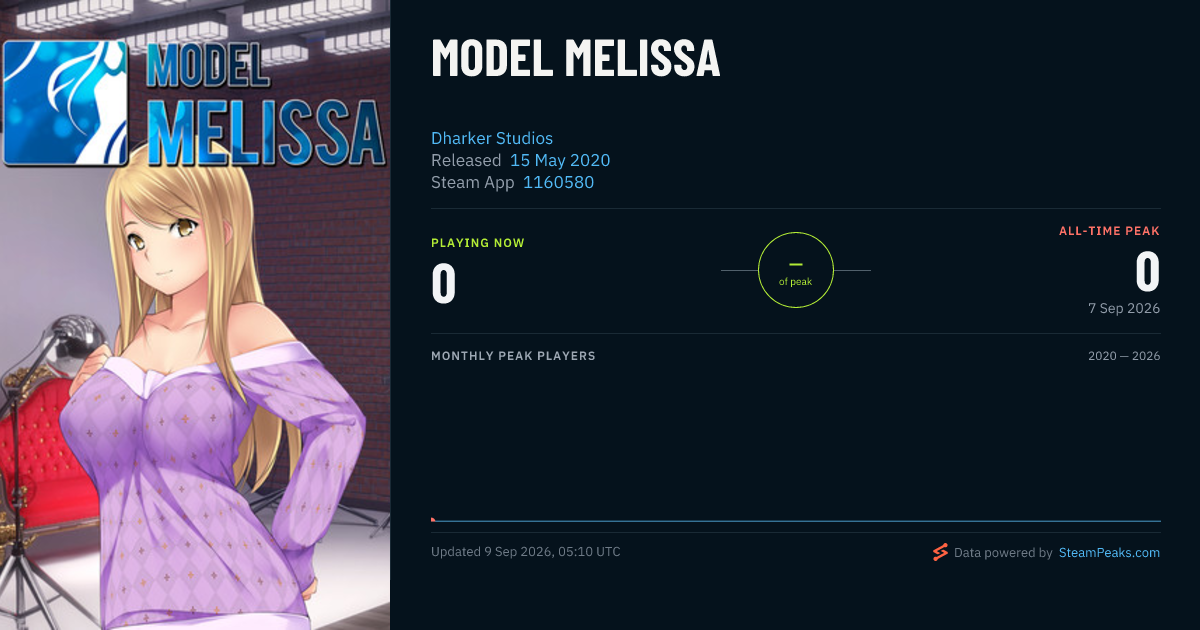Click the PLAYING NOW green label

click(x=478, y=243)
